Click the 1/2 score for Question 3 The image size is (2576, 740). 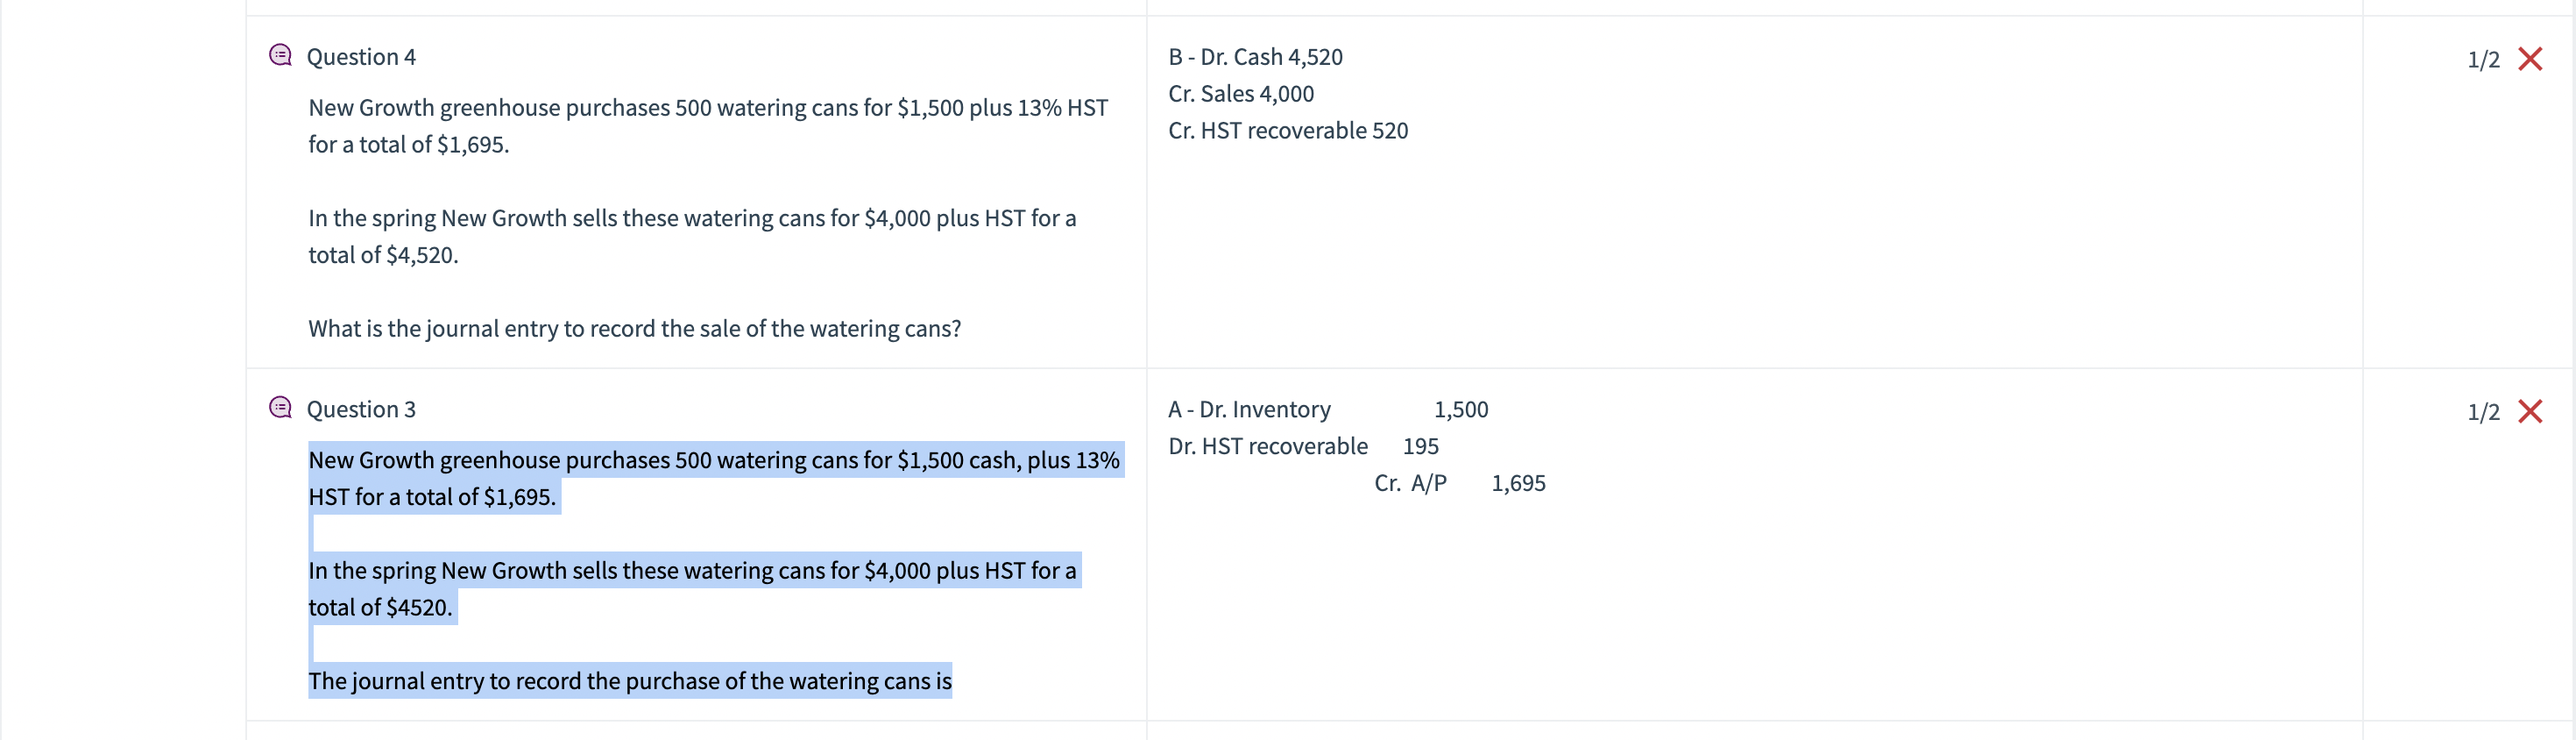click(2486, 410)
